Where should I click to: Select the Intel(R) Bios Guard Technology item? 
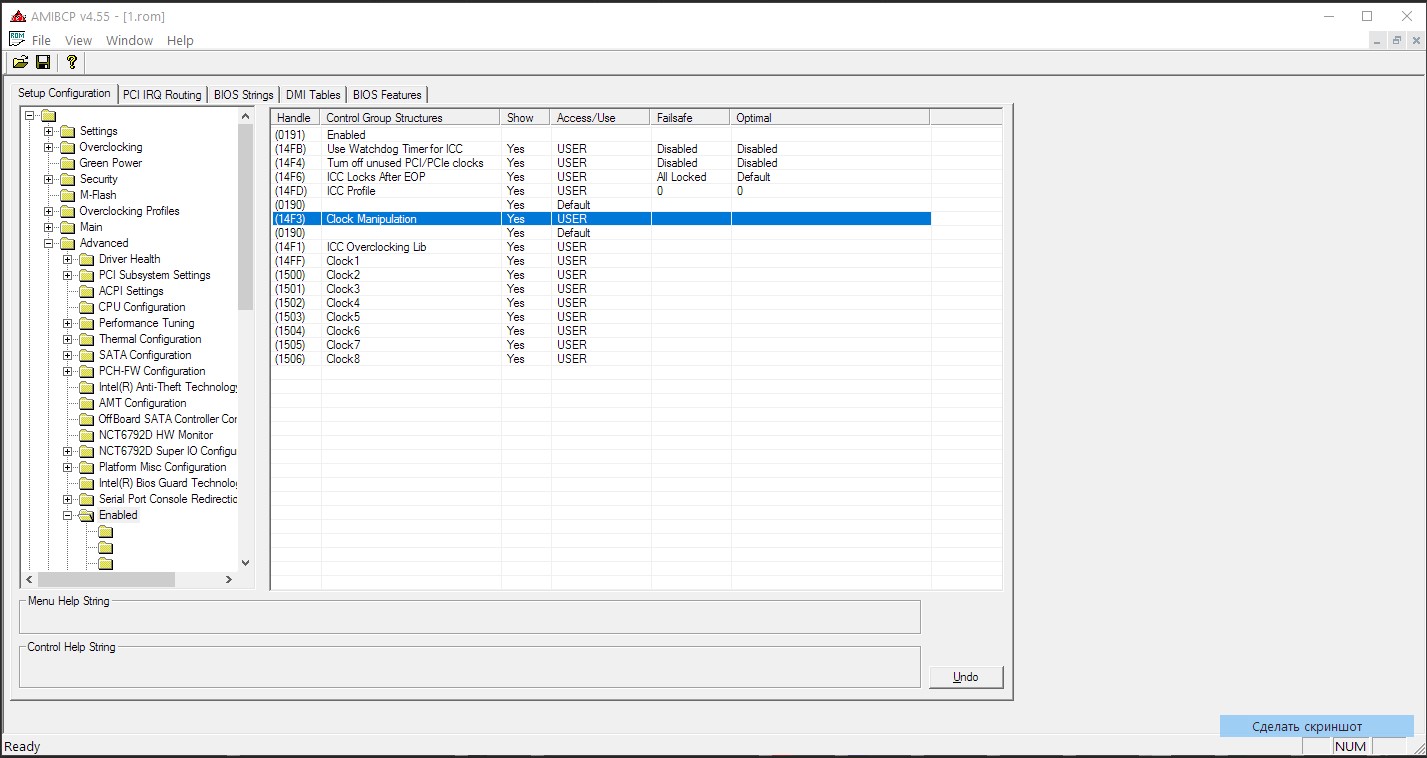pyautogui.click(x=168, y=483)
